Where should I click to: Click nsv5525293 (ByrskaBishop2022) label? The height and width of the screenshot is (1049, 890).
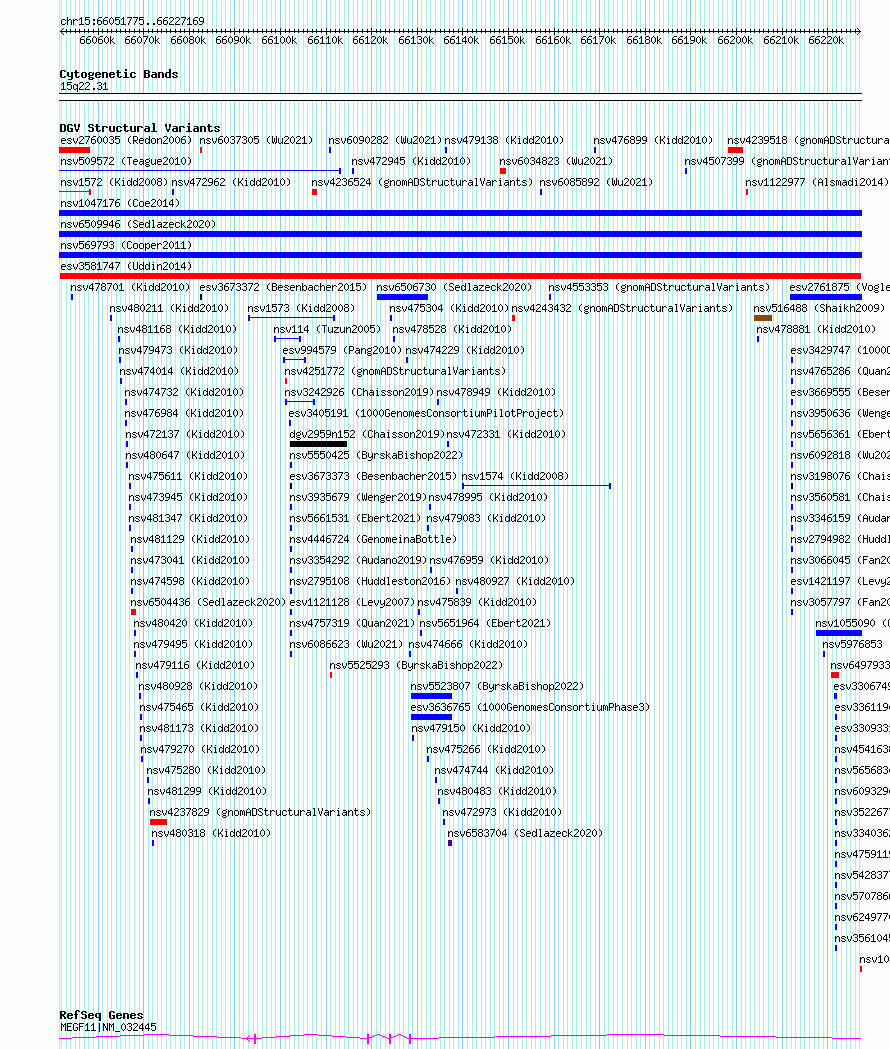pyautogui.click(x=416, y=665)
